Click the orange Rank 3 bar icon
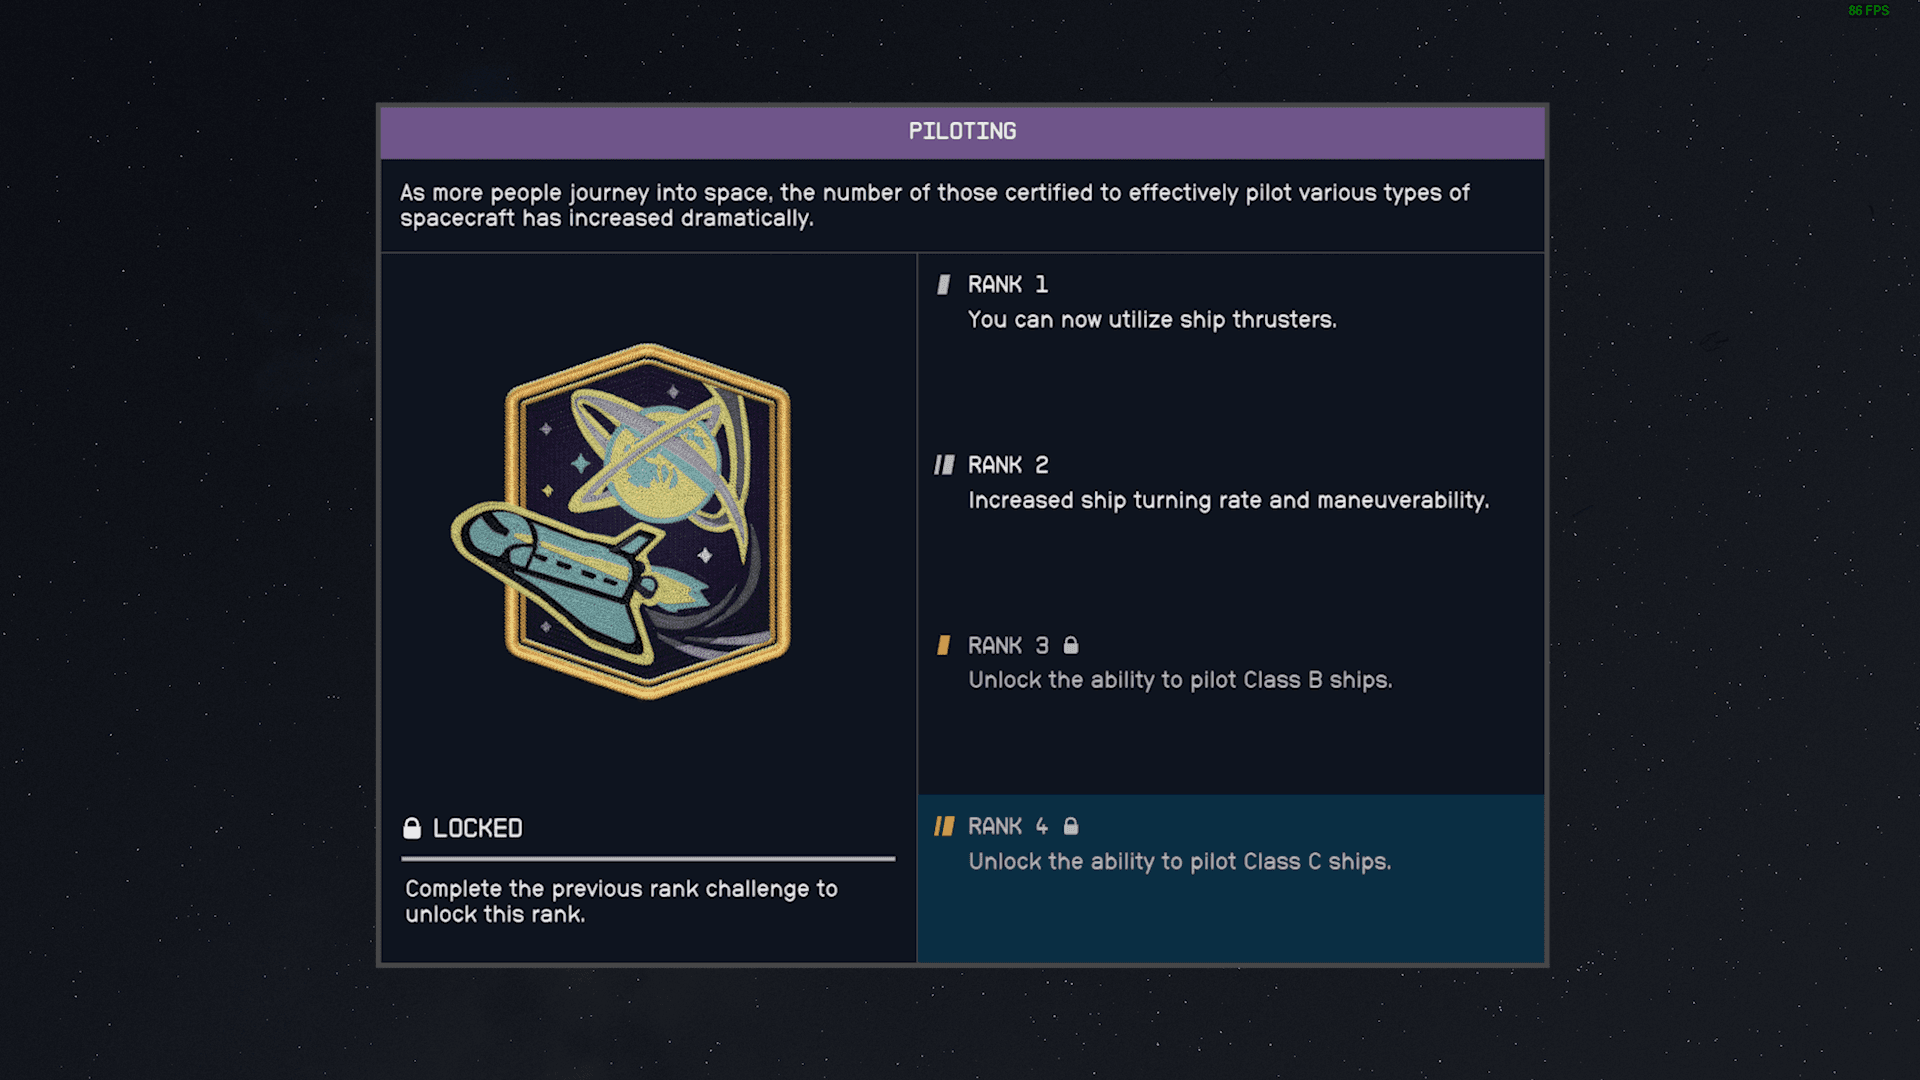Image resolution: width=1920 pixels, height=1080 pixels. coord(943,645)
